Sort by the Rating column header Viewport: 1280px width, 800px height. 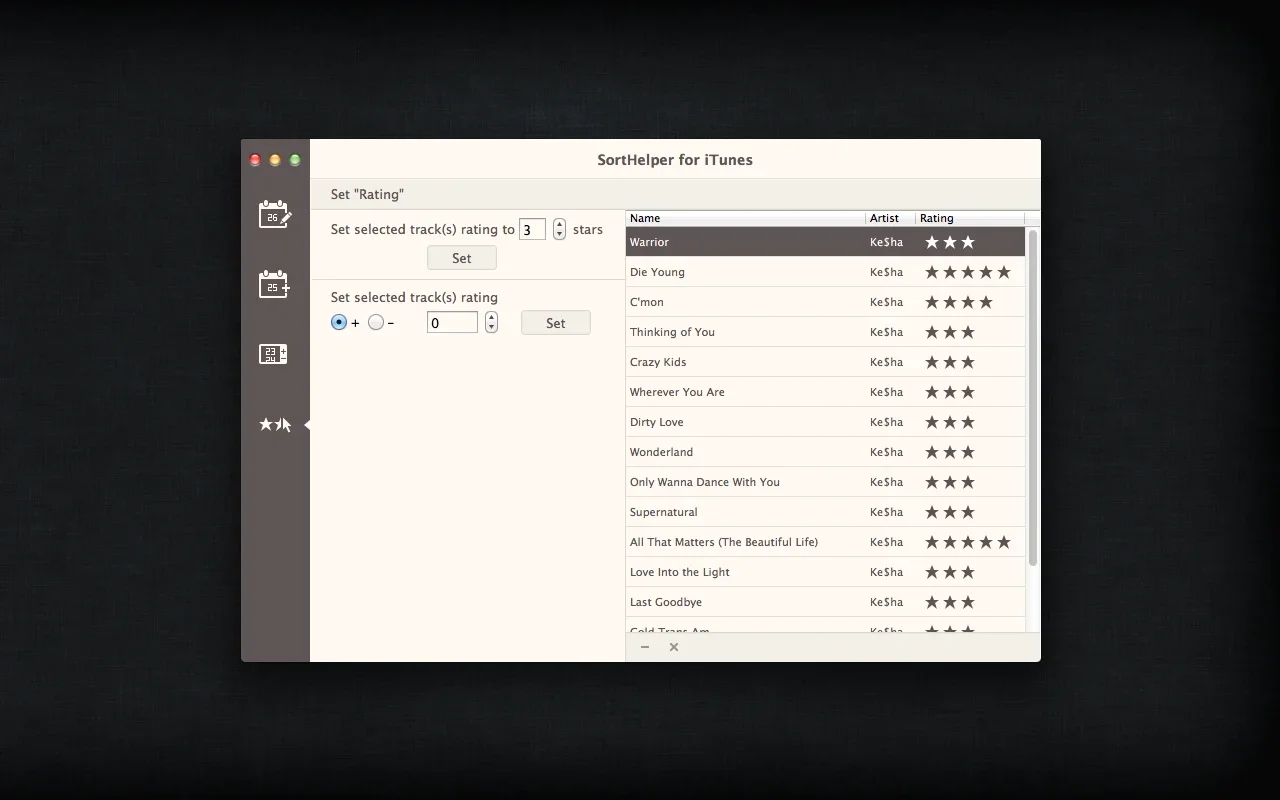point(970,218)
